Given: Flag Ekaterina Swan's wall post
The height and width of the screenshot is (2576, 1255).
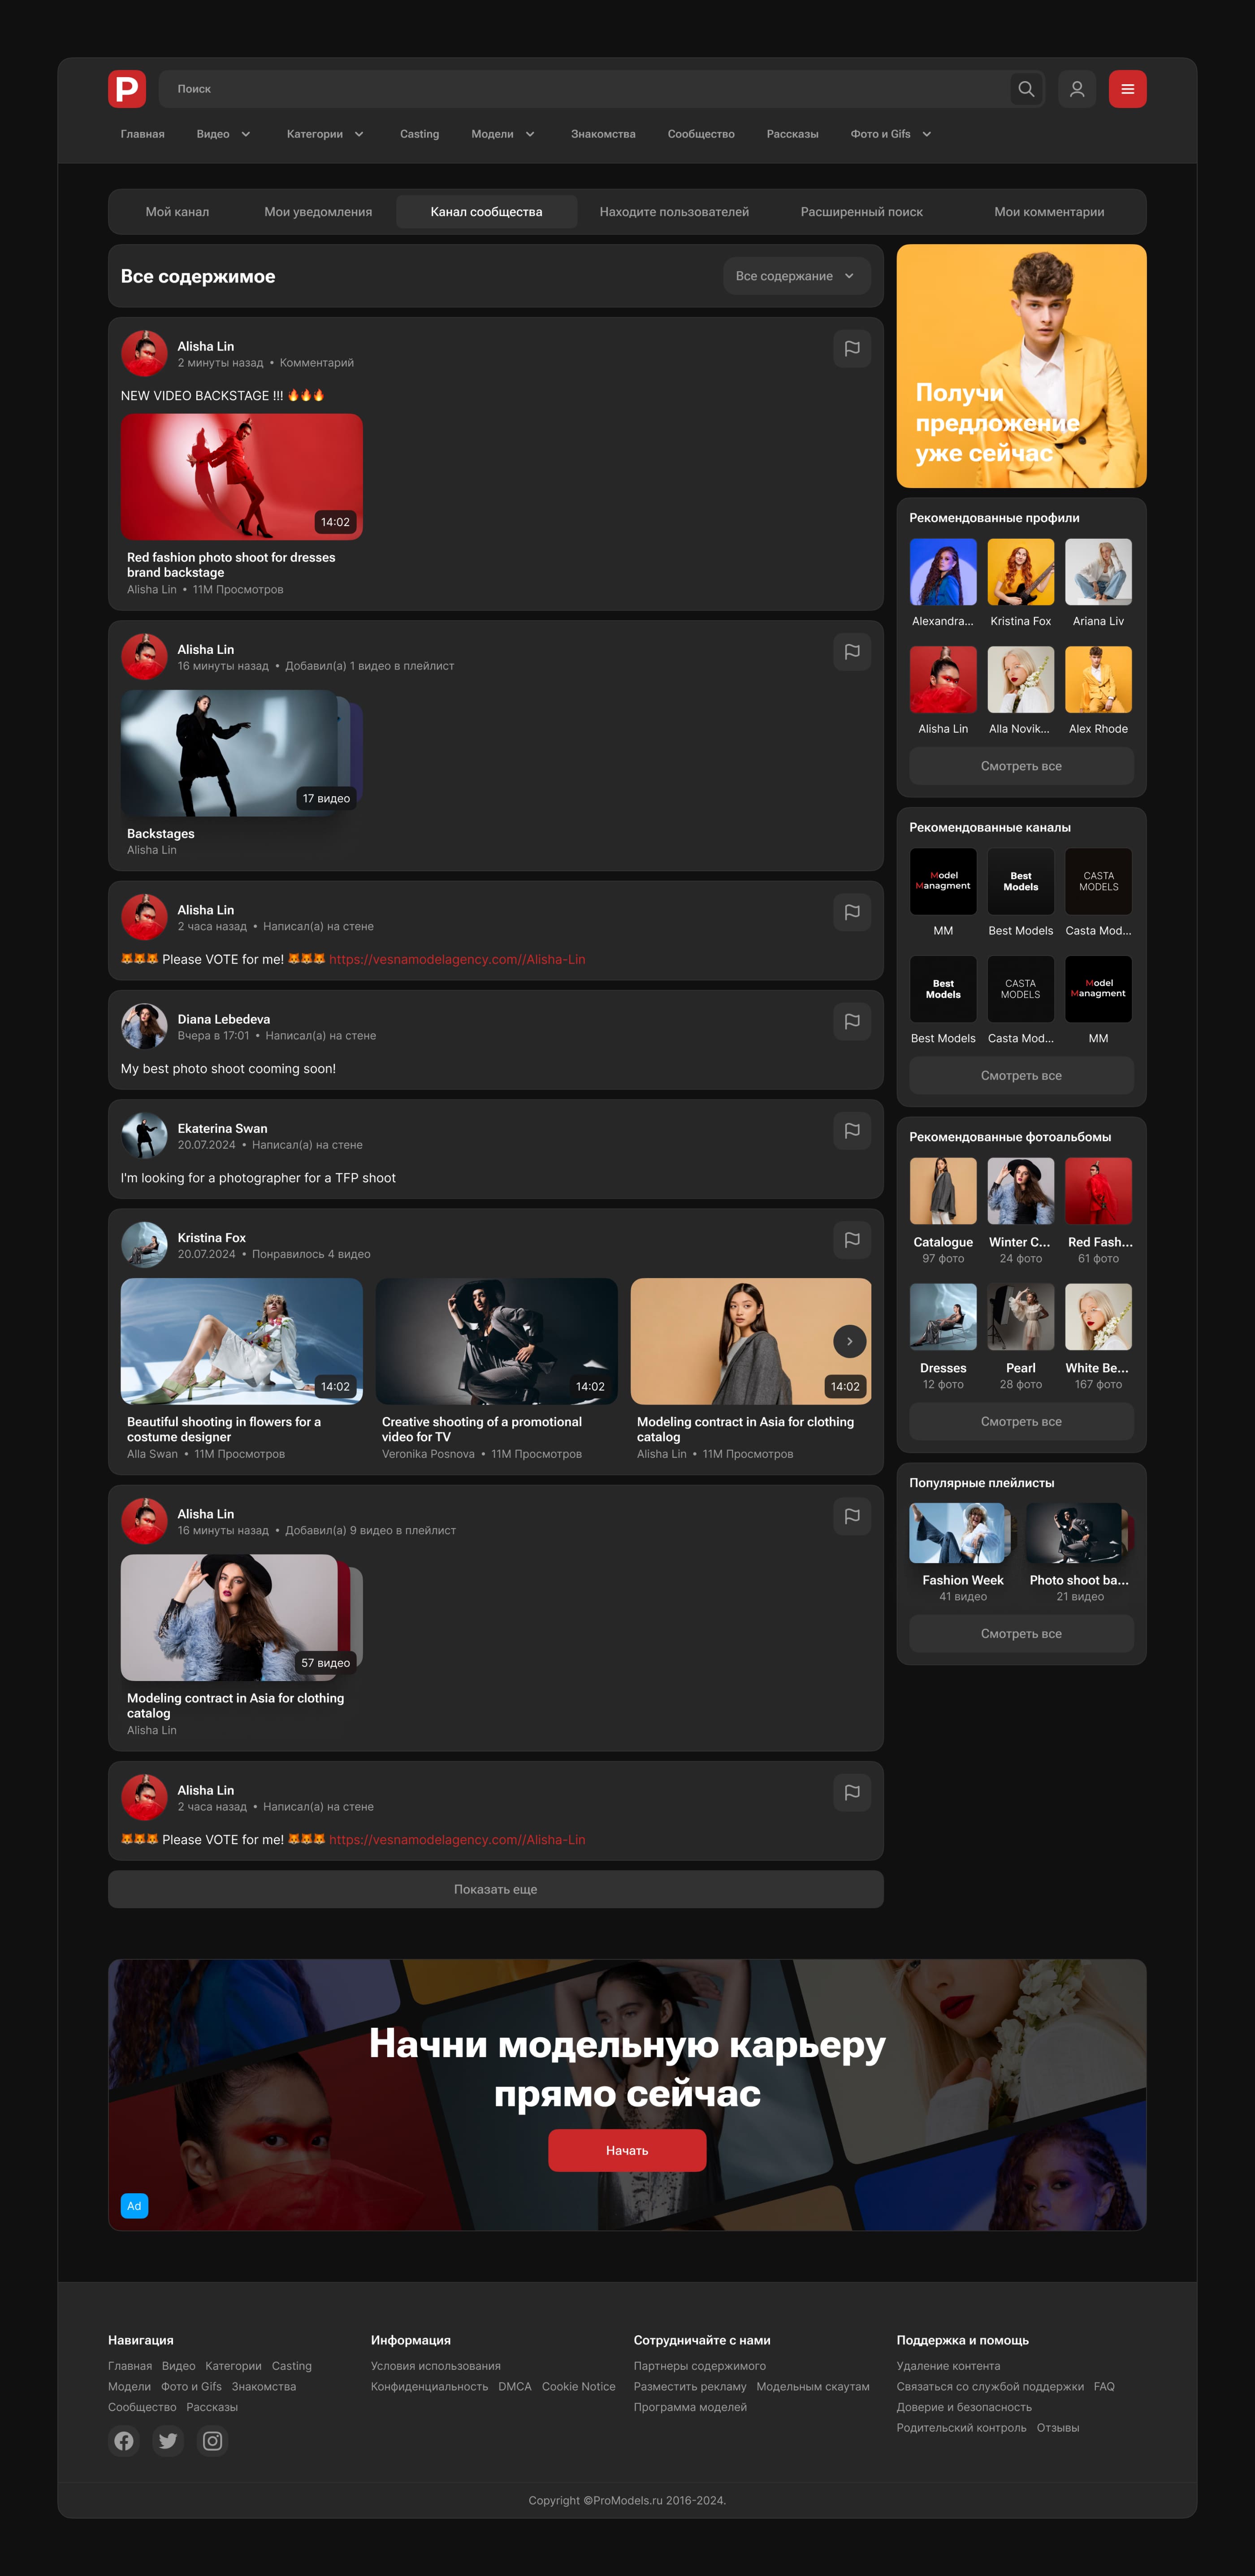Looking at the screenshot, I should coord(852,1131).
